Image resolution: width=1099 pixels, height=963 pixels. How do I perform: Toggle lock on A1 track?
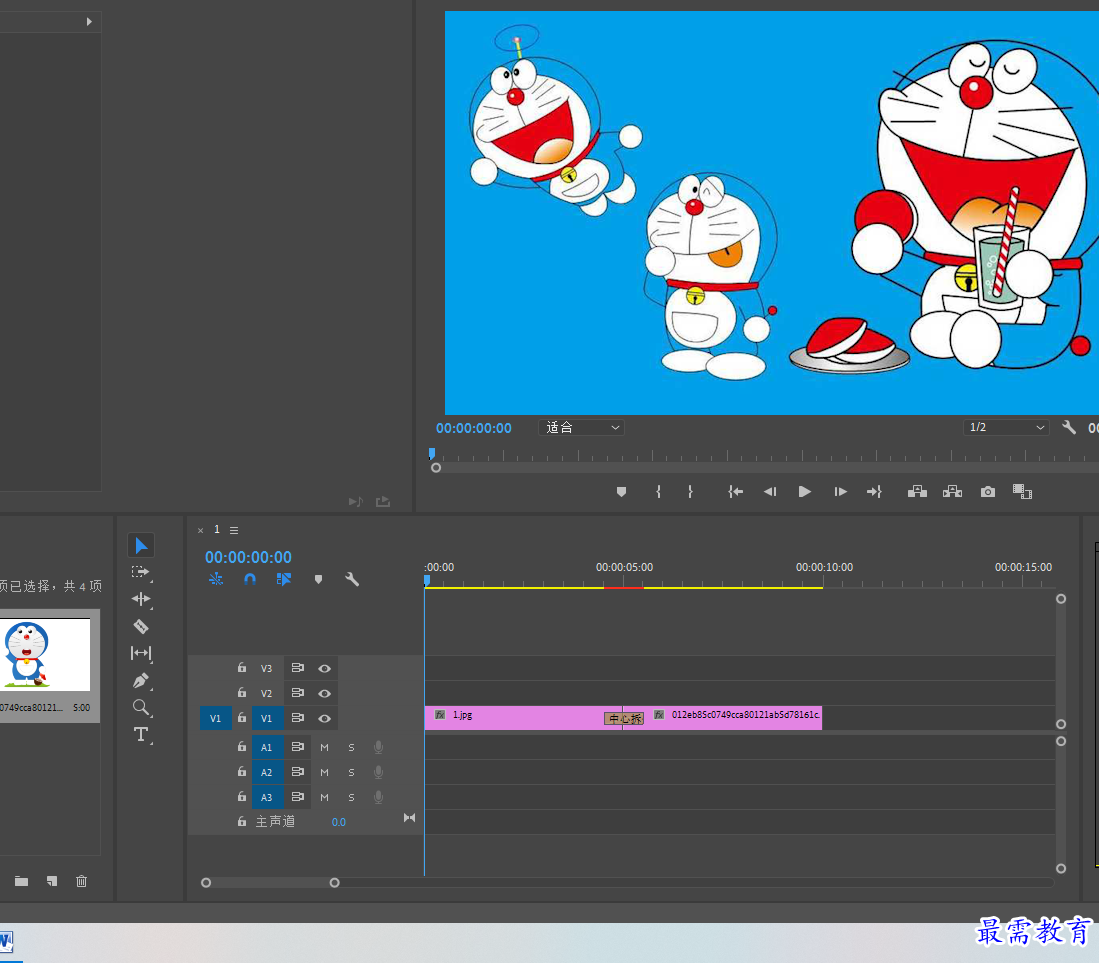pos(242,747)
